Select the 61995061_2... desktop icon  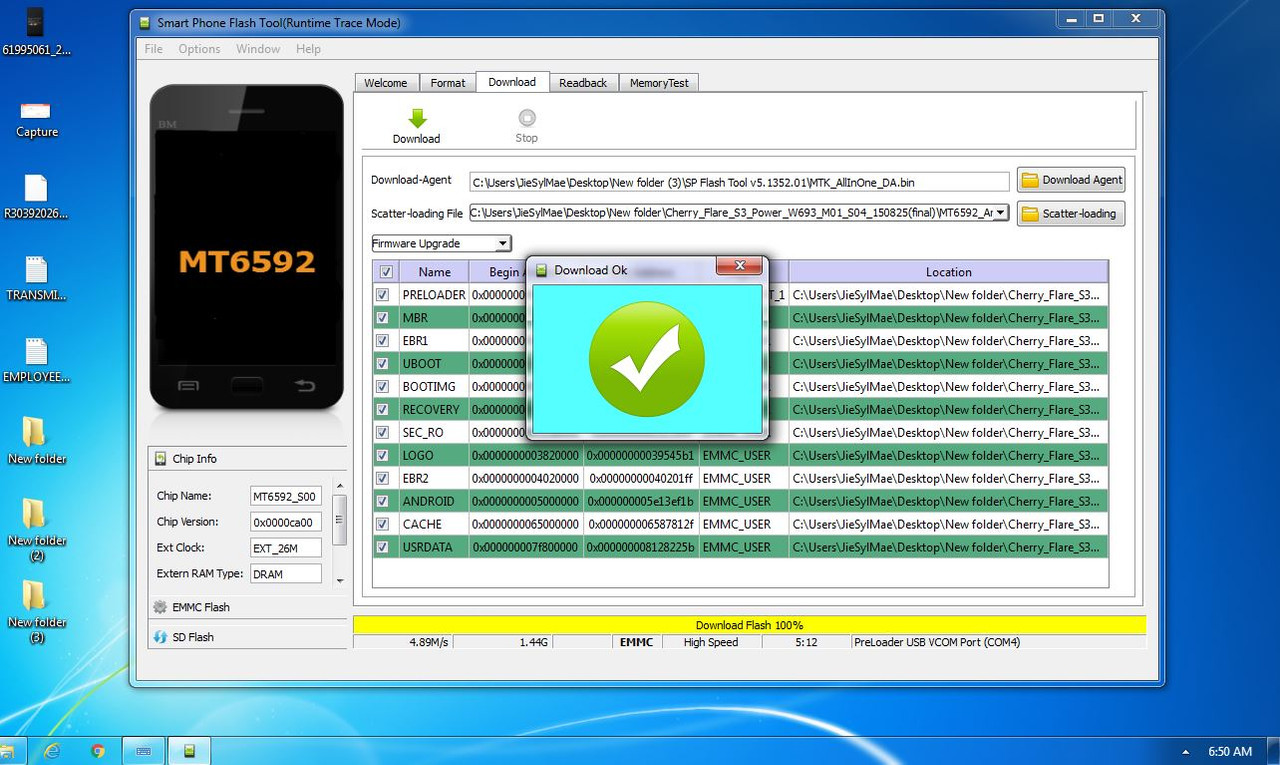coord(37,32)
